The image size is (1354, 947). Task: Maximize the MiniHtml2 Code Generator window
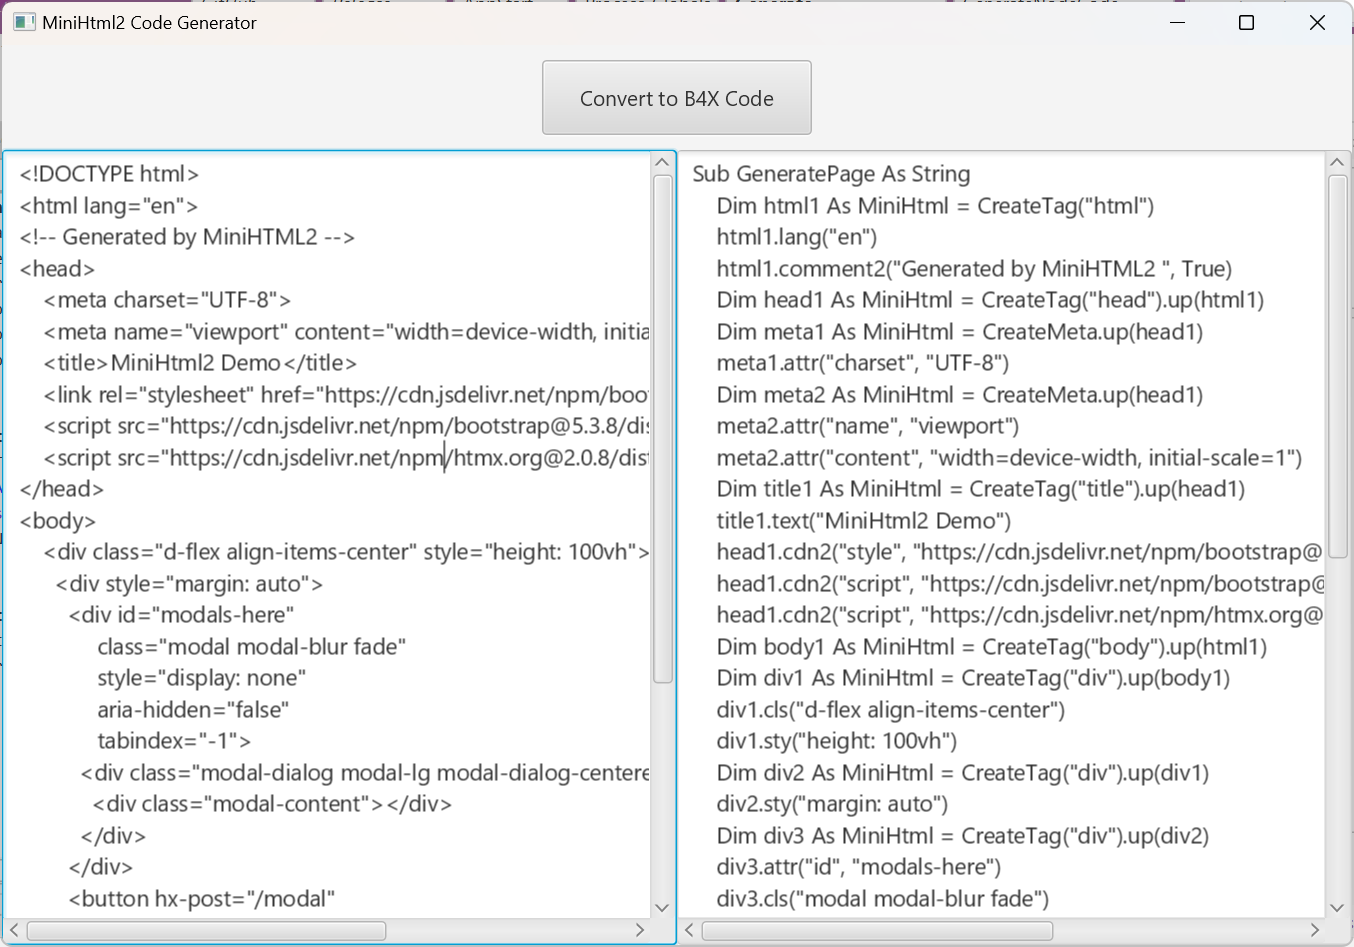(1246, 22)
